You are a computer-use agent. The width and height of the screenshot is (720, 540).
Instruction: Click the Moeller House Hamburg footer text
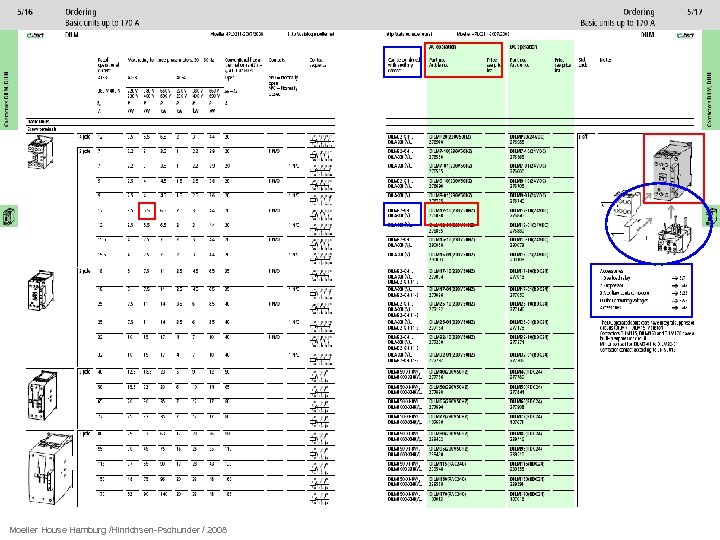[x=118, y=529]
